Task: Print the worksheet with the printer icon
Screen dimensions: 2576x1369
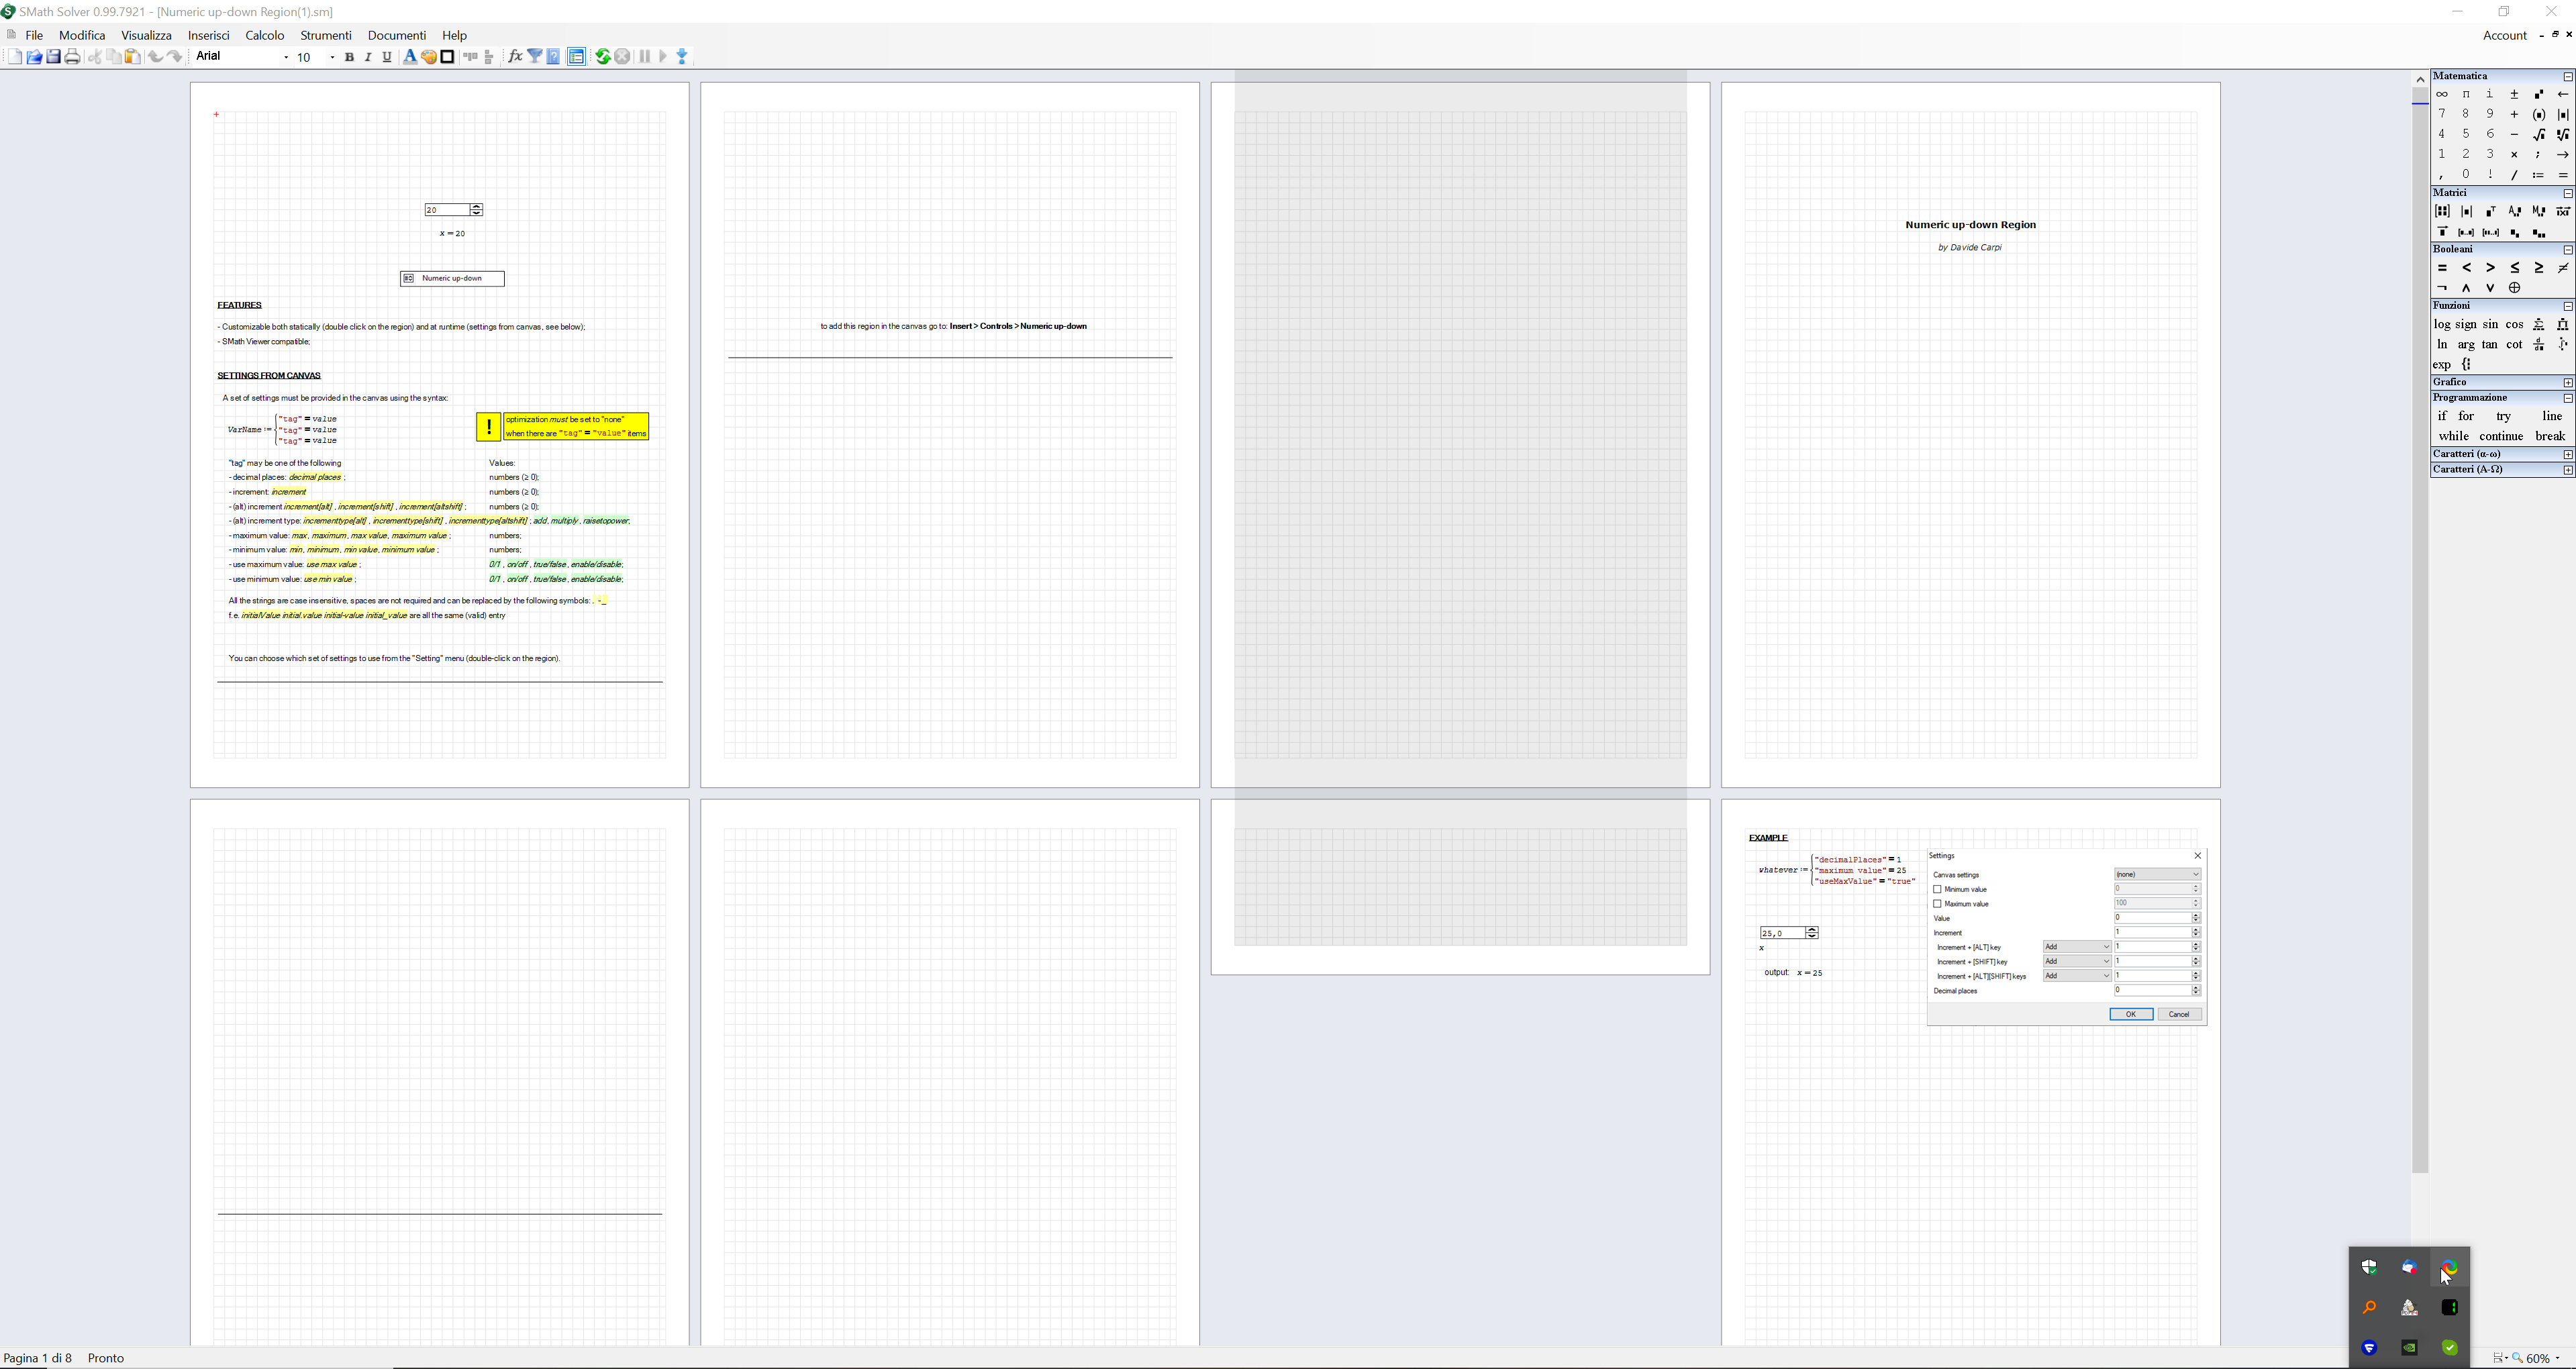Action: (73, 57)
